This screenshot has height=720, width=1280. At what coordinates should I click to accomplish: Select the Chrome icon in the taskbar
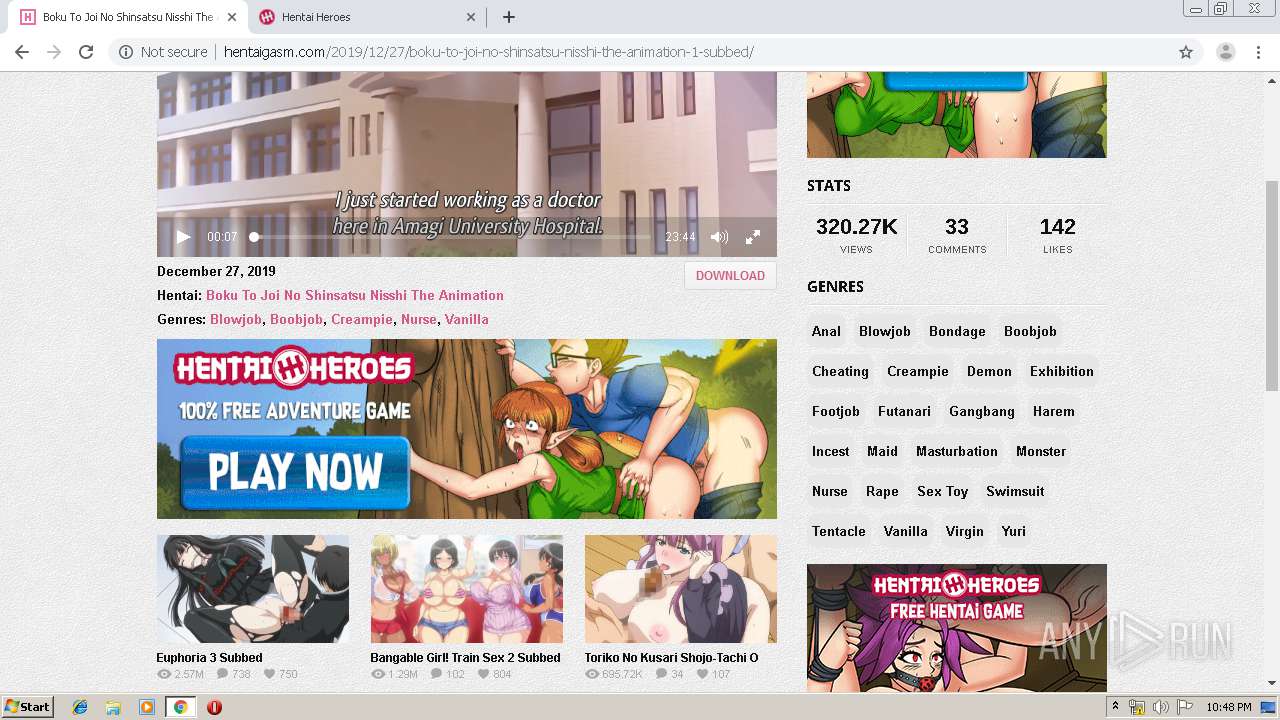tap(181, 707)
